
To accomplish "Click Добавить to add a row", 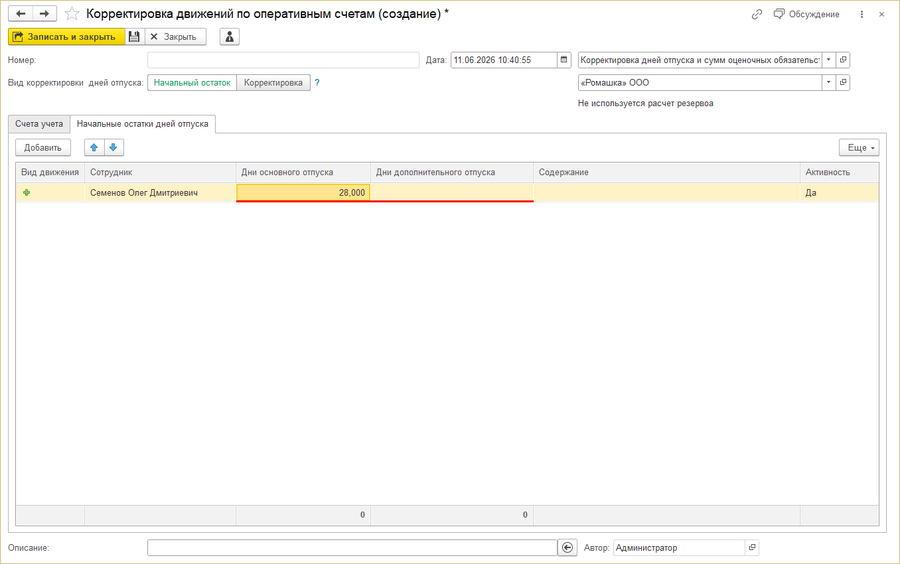I will point(43,147).
